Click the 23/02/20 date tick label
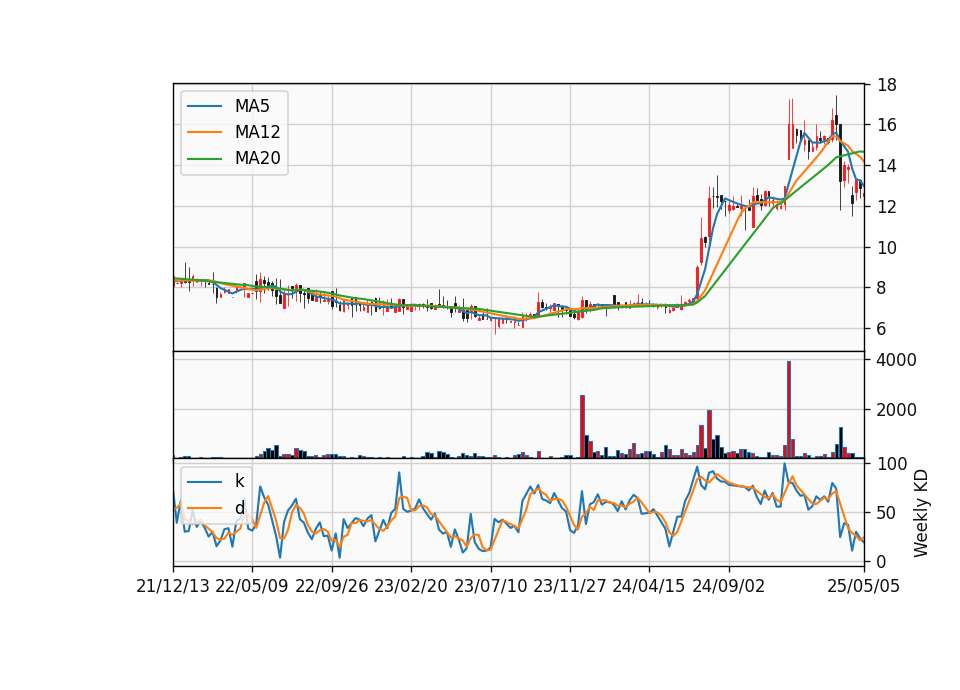Image resolution: width=960 pixels, height=690 pixels. (411, 586)
